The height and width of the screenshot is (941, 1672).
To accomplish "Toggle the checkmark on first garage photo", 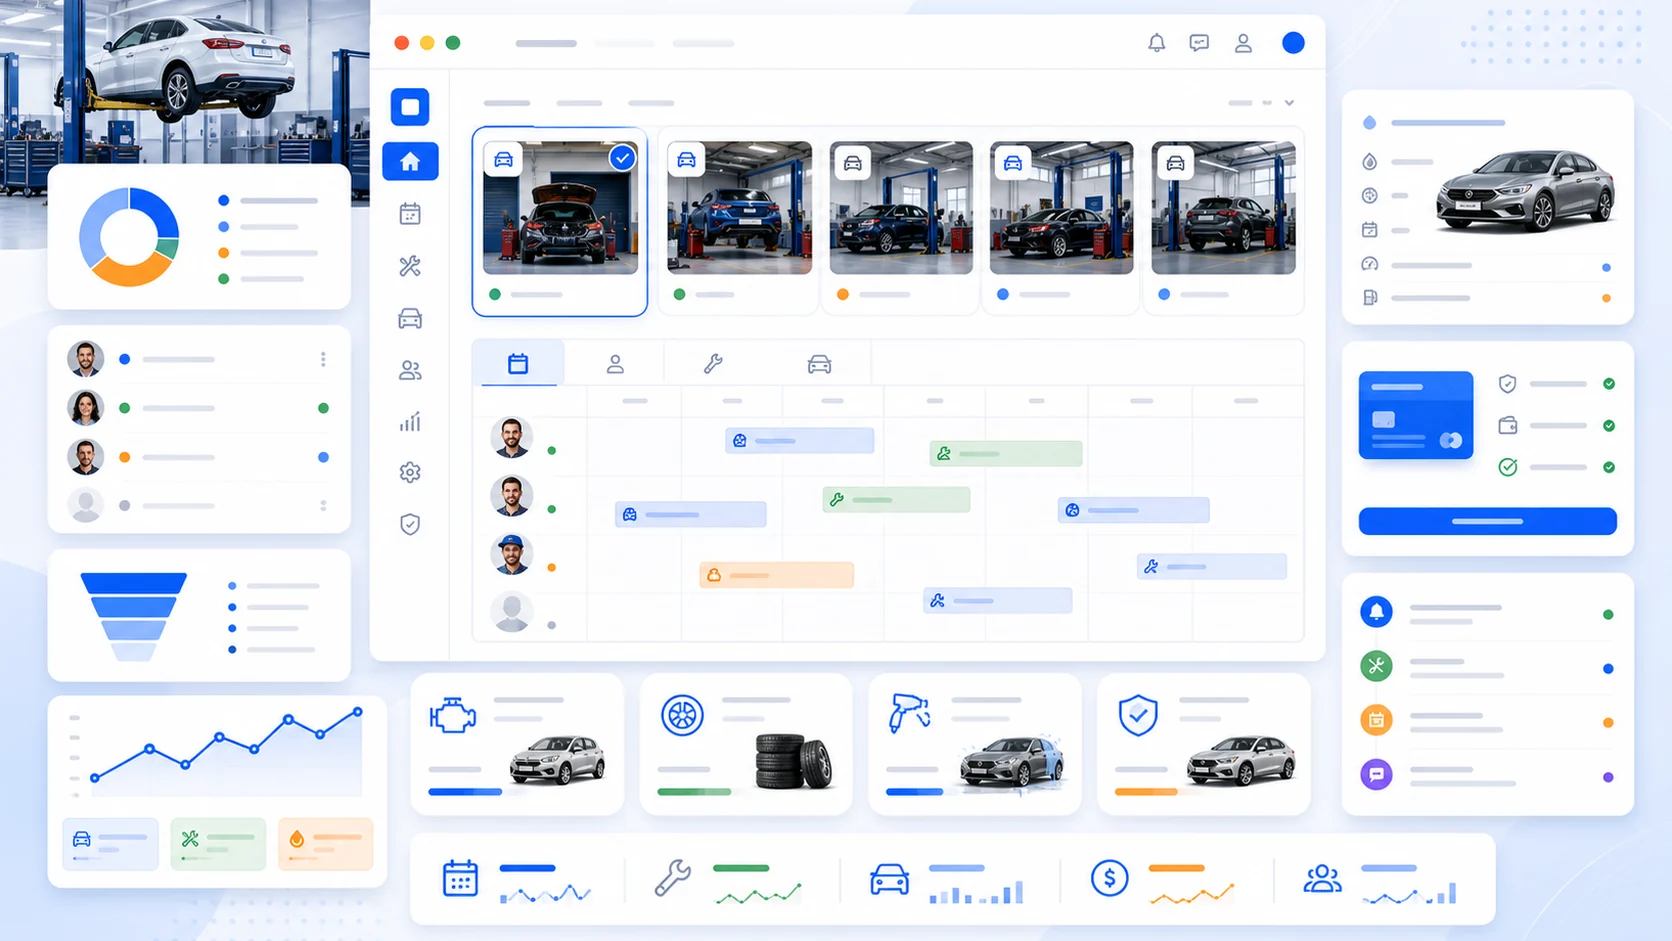I will click(x=622, y=158).
